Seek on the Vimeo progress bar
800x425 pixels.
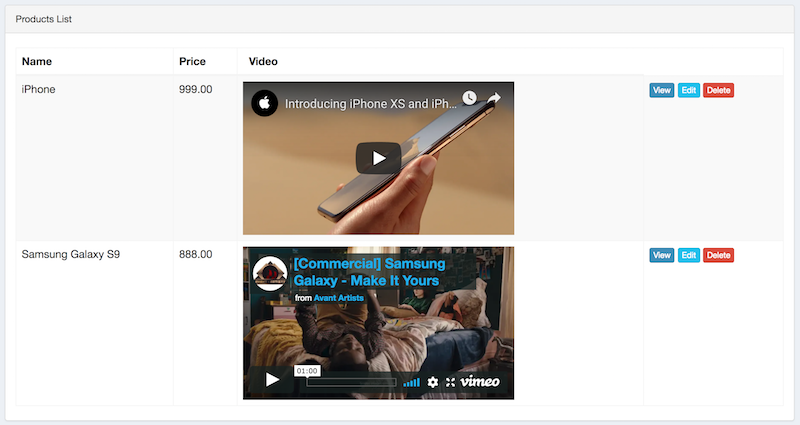click(x=350, y=382)
